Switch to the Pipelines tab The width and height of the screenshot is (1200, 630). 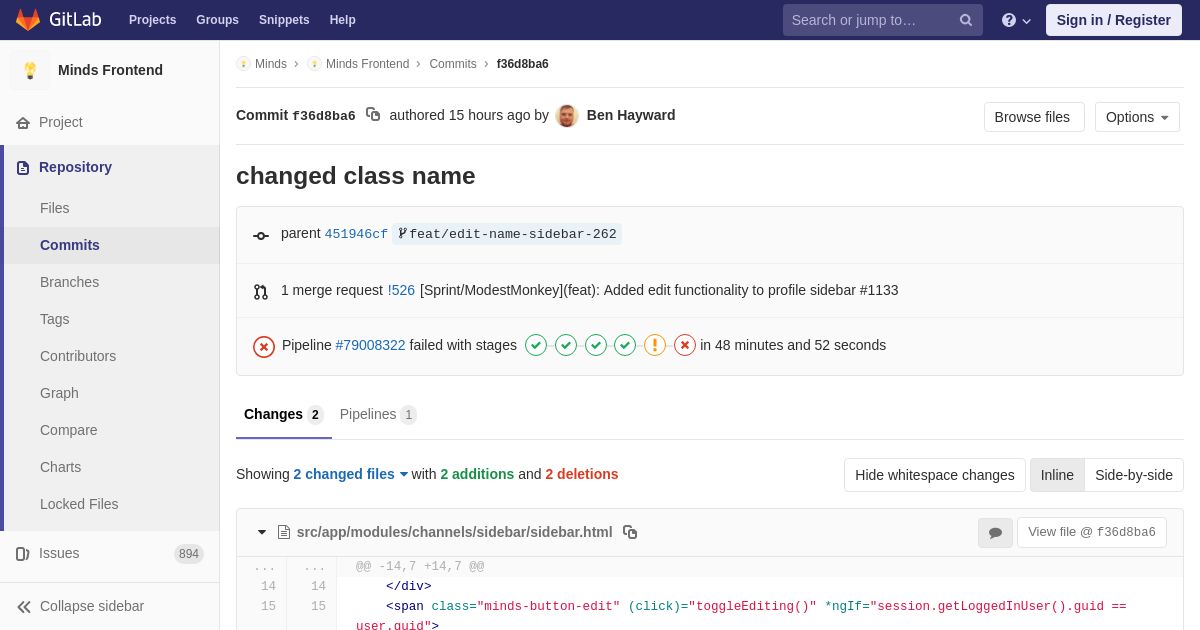point(378,414)
